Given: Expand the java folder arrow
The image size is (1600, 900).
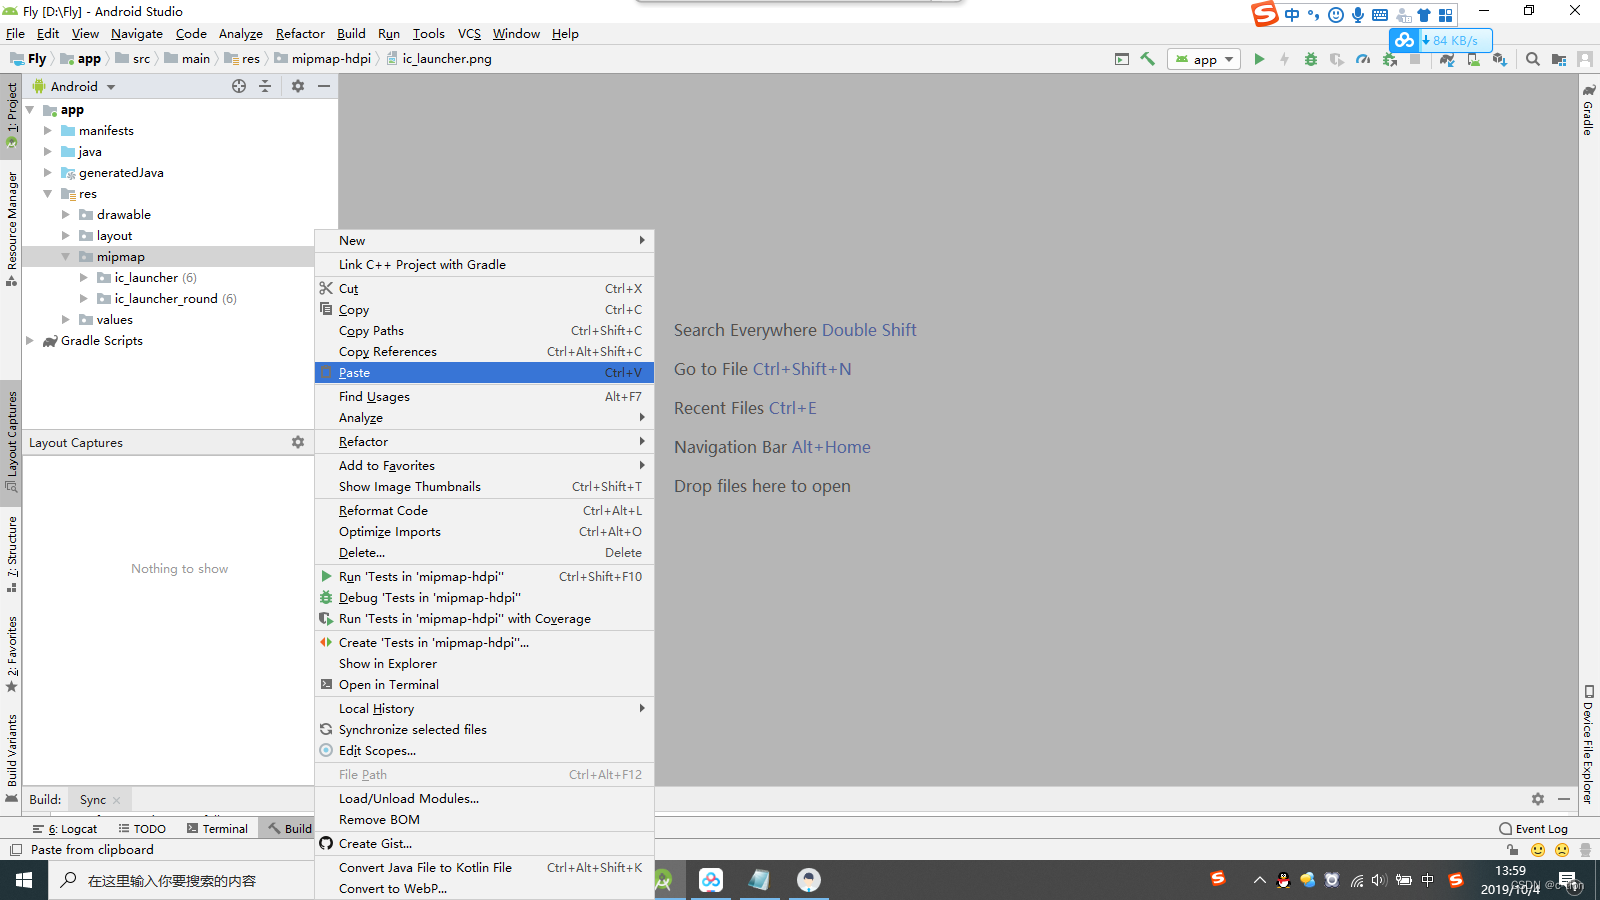Looking at the screenshot, I should 47,151.
